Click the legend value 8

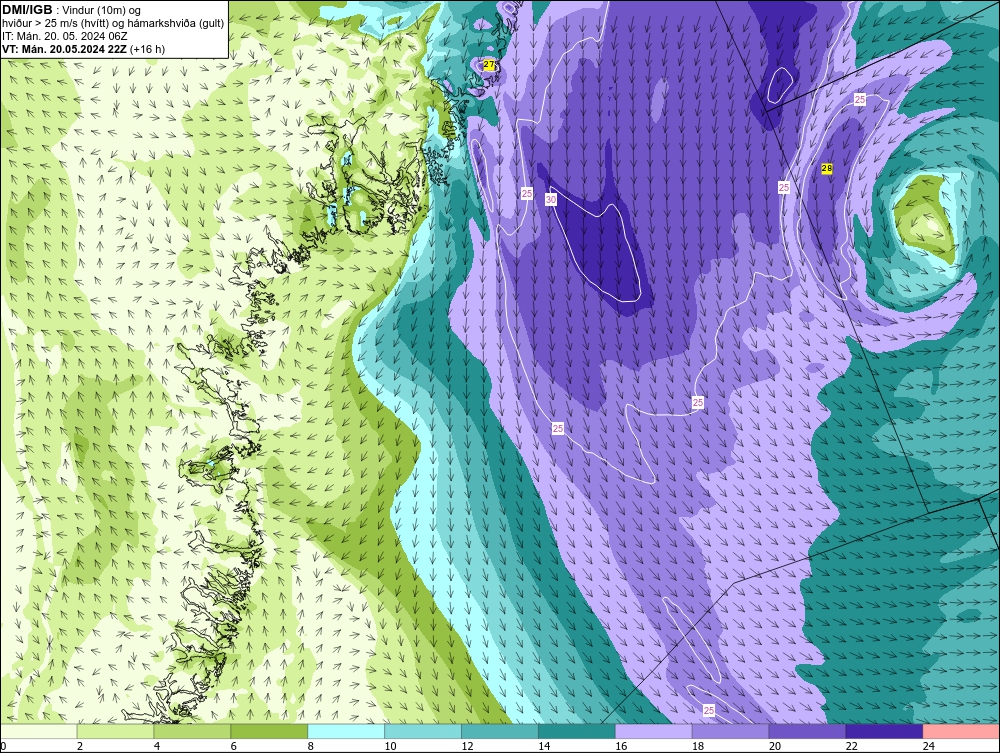311,746
